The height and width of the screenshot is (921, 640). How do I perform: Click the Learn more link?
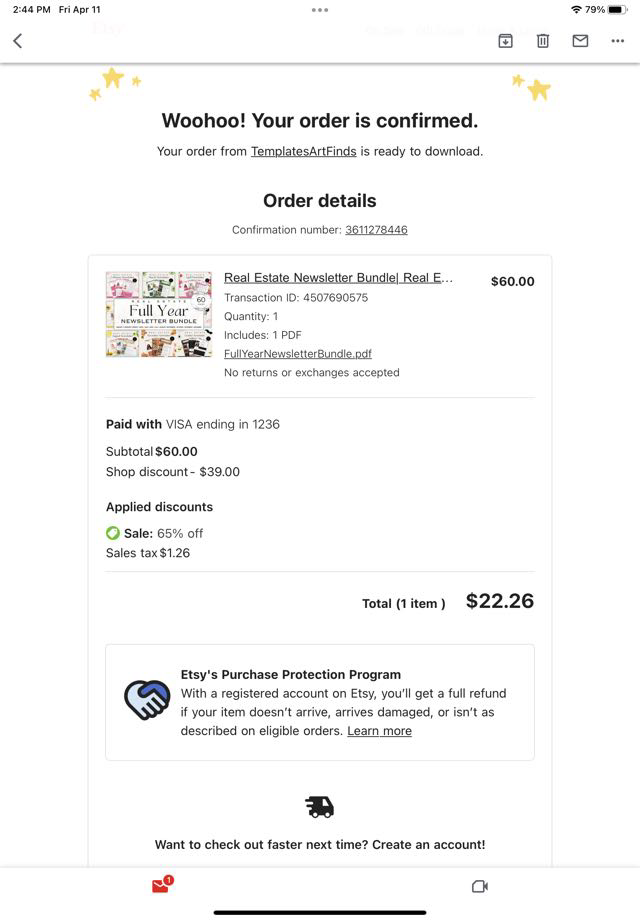click(379, 731)
